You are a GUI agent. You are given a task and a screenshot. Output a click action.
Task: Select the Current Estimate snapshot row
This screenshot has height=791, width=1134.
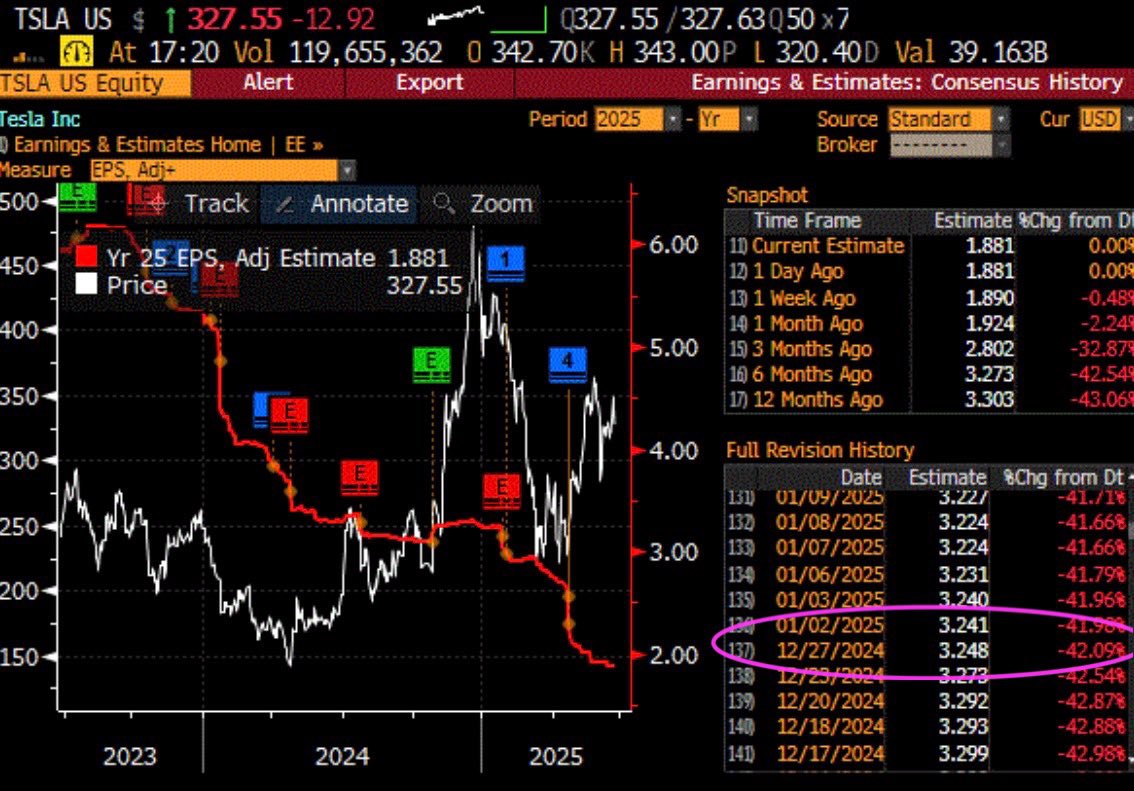click(929, 246)
